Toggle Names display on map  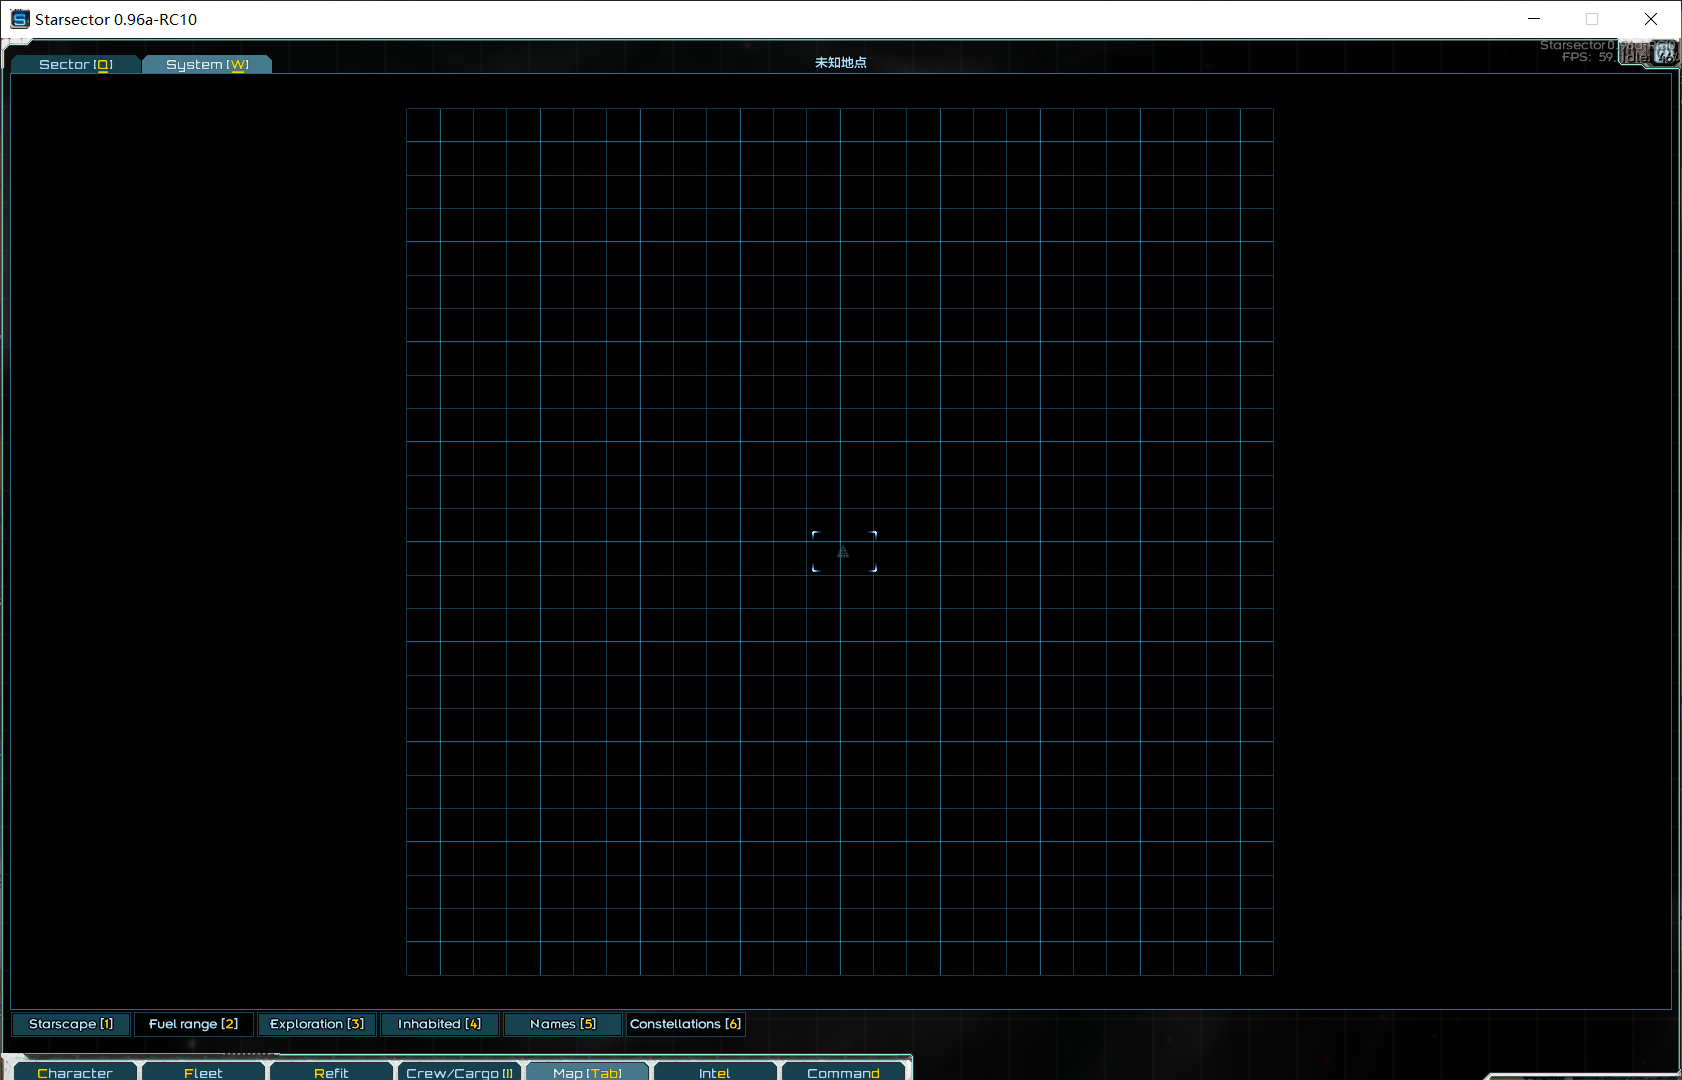[562, 1024]
